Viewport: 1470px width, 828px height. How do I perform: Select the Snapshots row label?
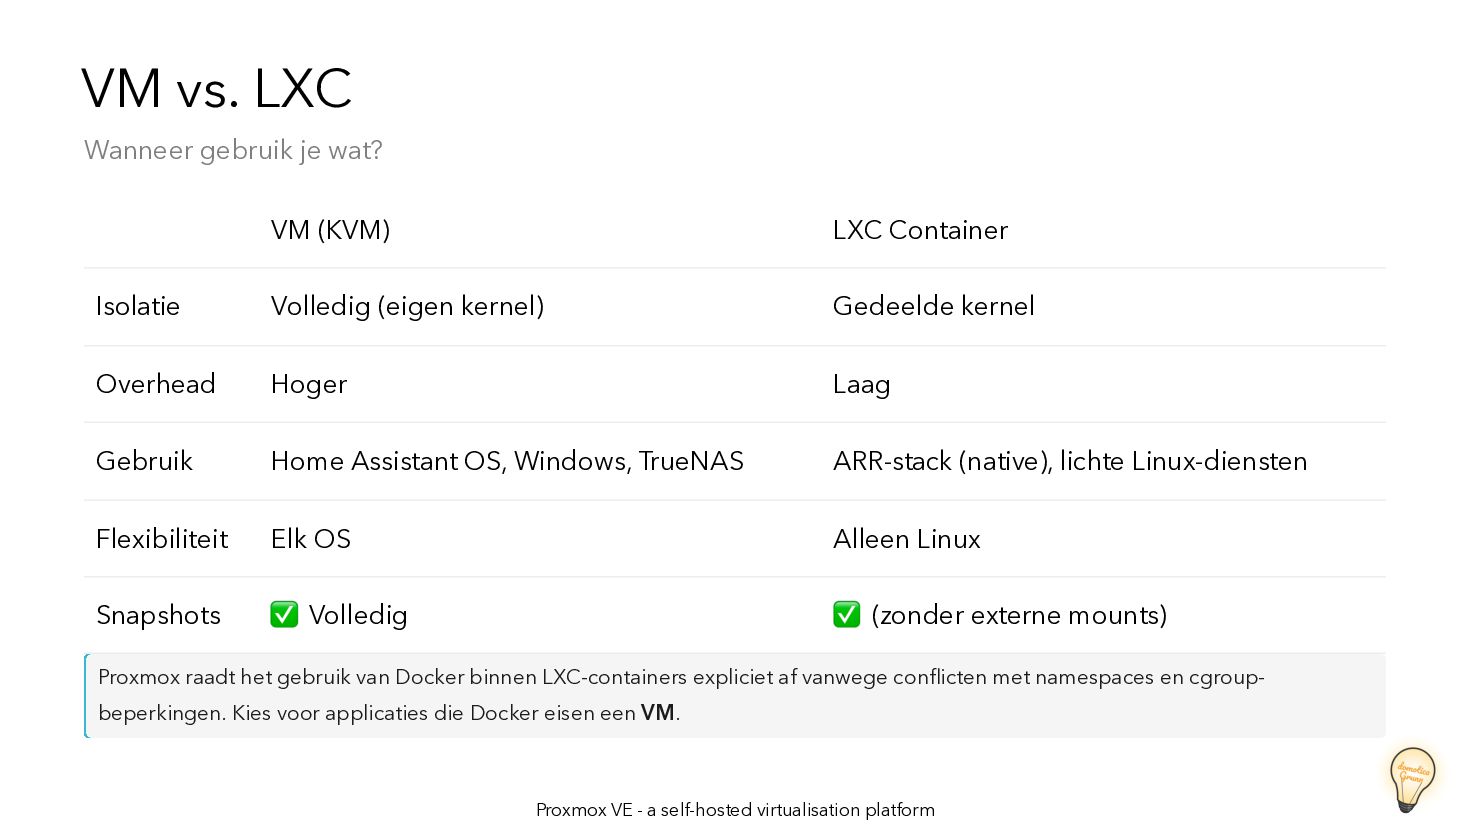pos(158,615)
